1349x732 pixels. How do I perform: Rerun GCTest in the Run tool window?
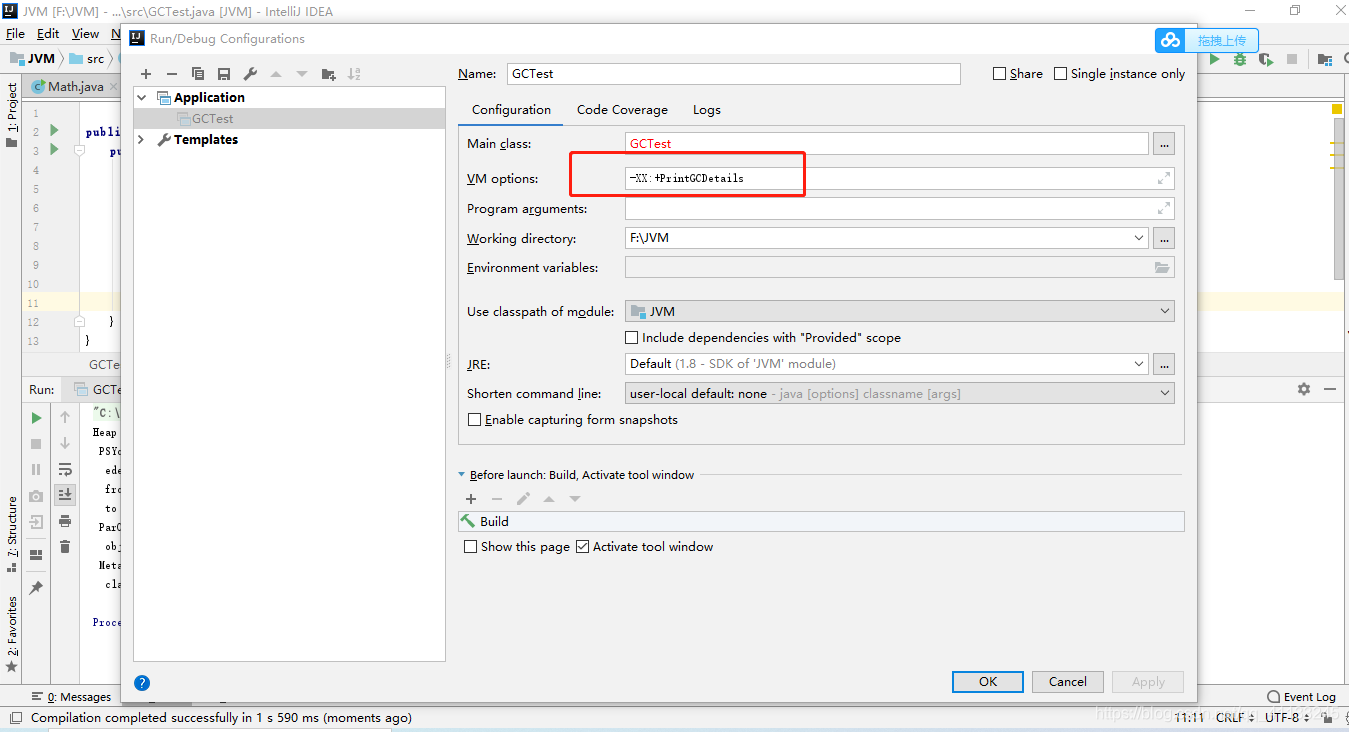36,417
